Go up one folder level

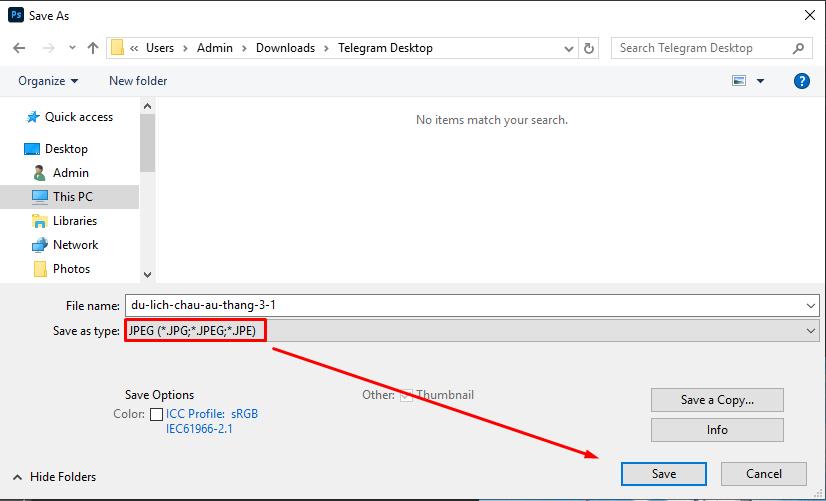(x=93, y=48)
